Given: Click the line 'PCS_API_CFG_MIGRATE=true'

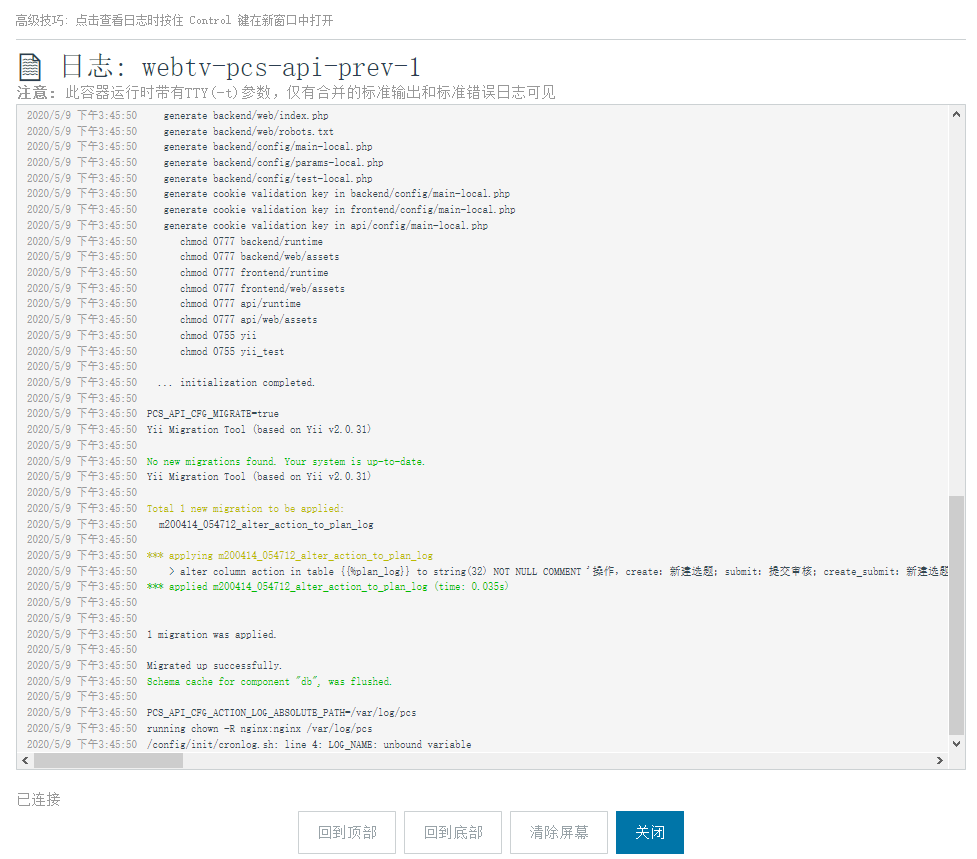Looking at the screenshot, I should [212, 414].
